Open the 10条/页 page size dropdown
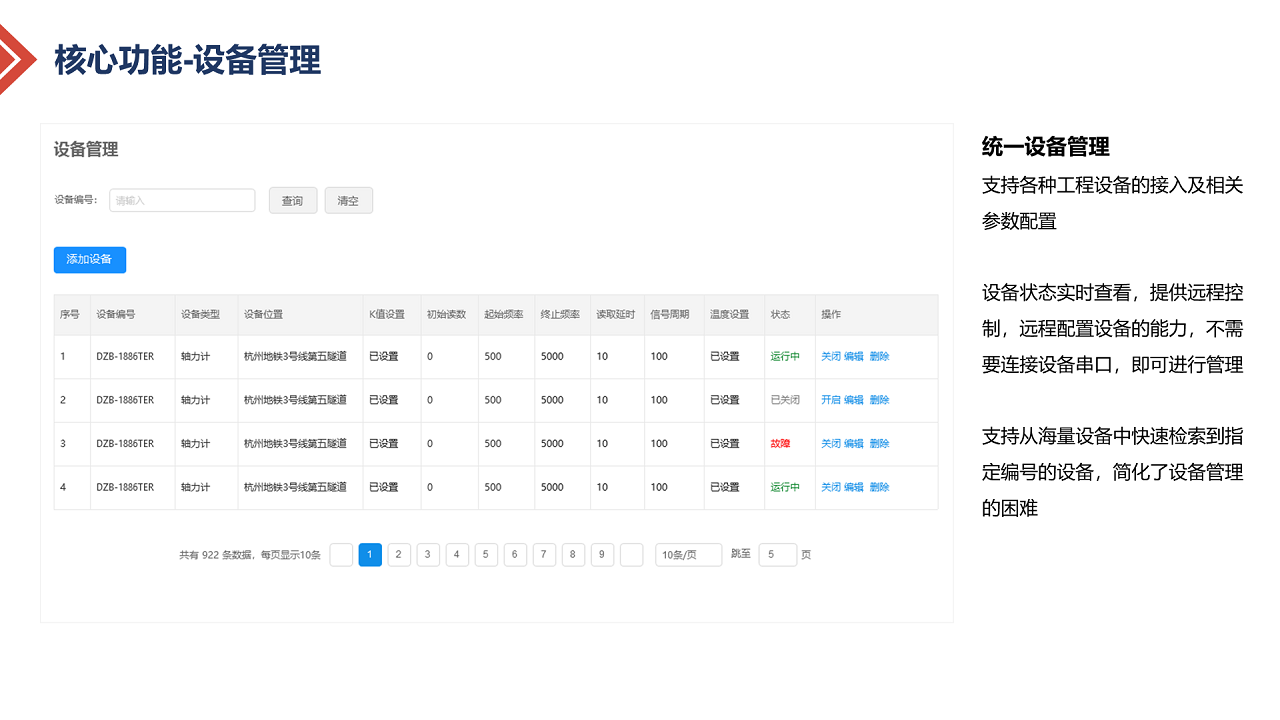1280x720 pixels. pyautogui.click(x=688, y=555)
